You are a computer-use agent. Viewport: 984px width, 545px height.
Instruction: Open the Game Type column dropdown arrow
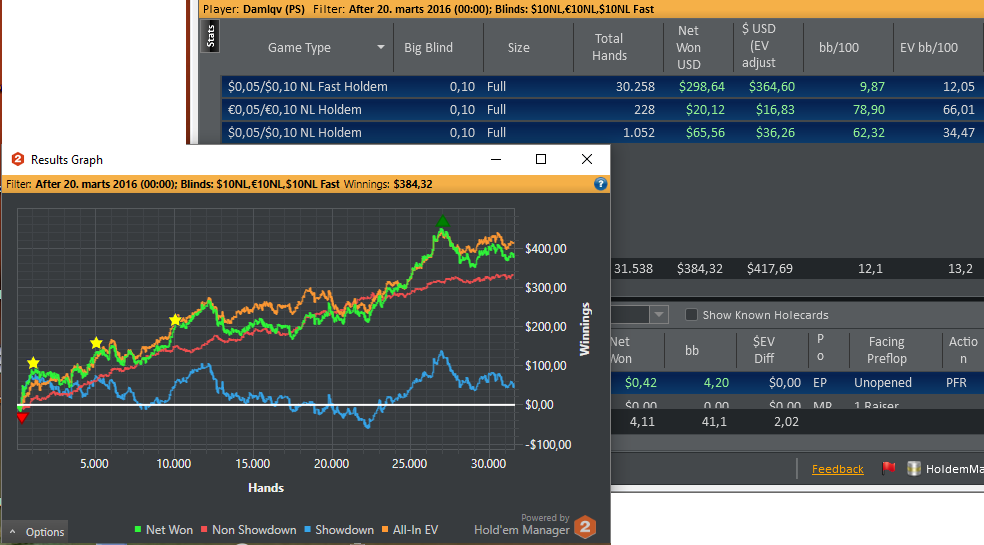coord(381,47)
